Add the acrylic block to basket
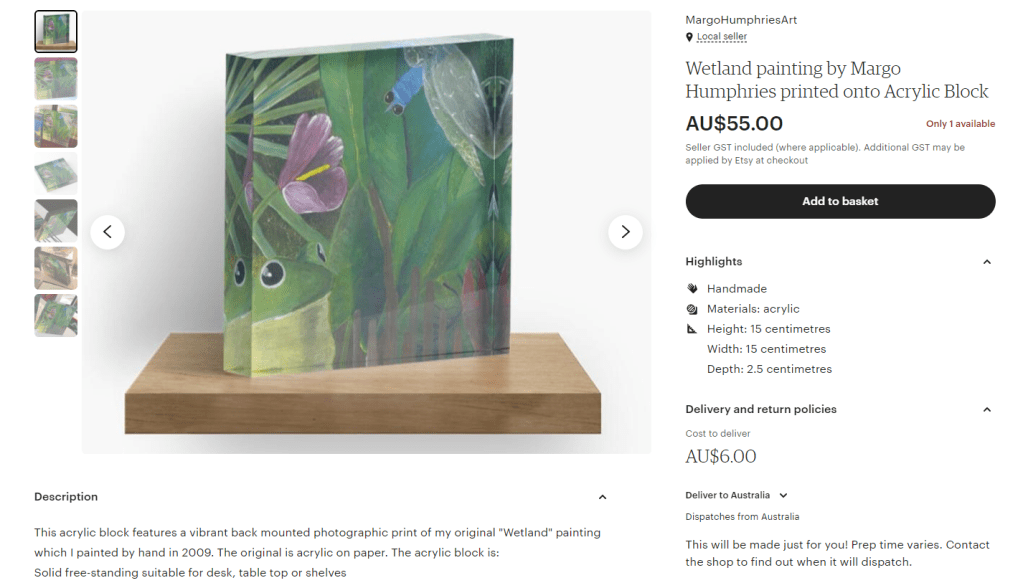This screenshot has height=588, width=1023. 840,201
